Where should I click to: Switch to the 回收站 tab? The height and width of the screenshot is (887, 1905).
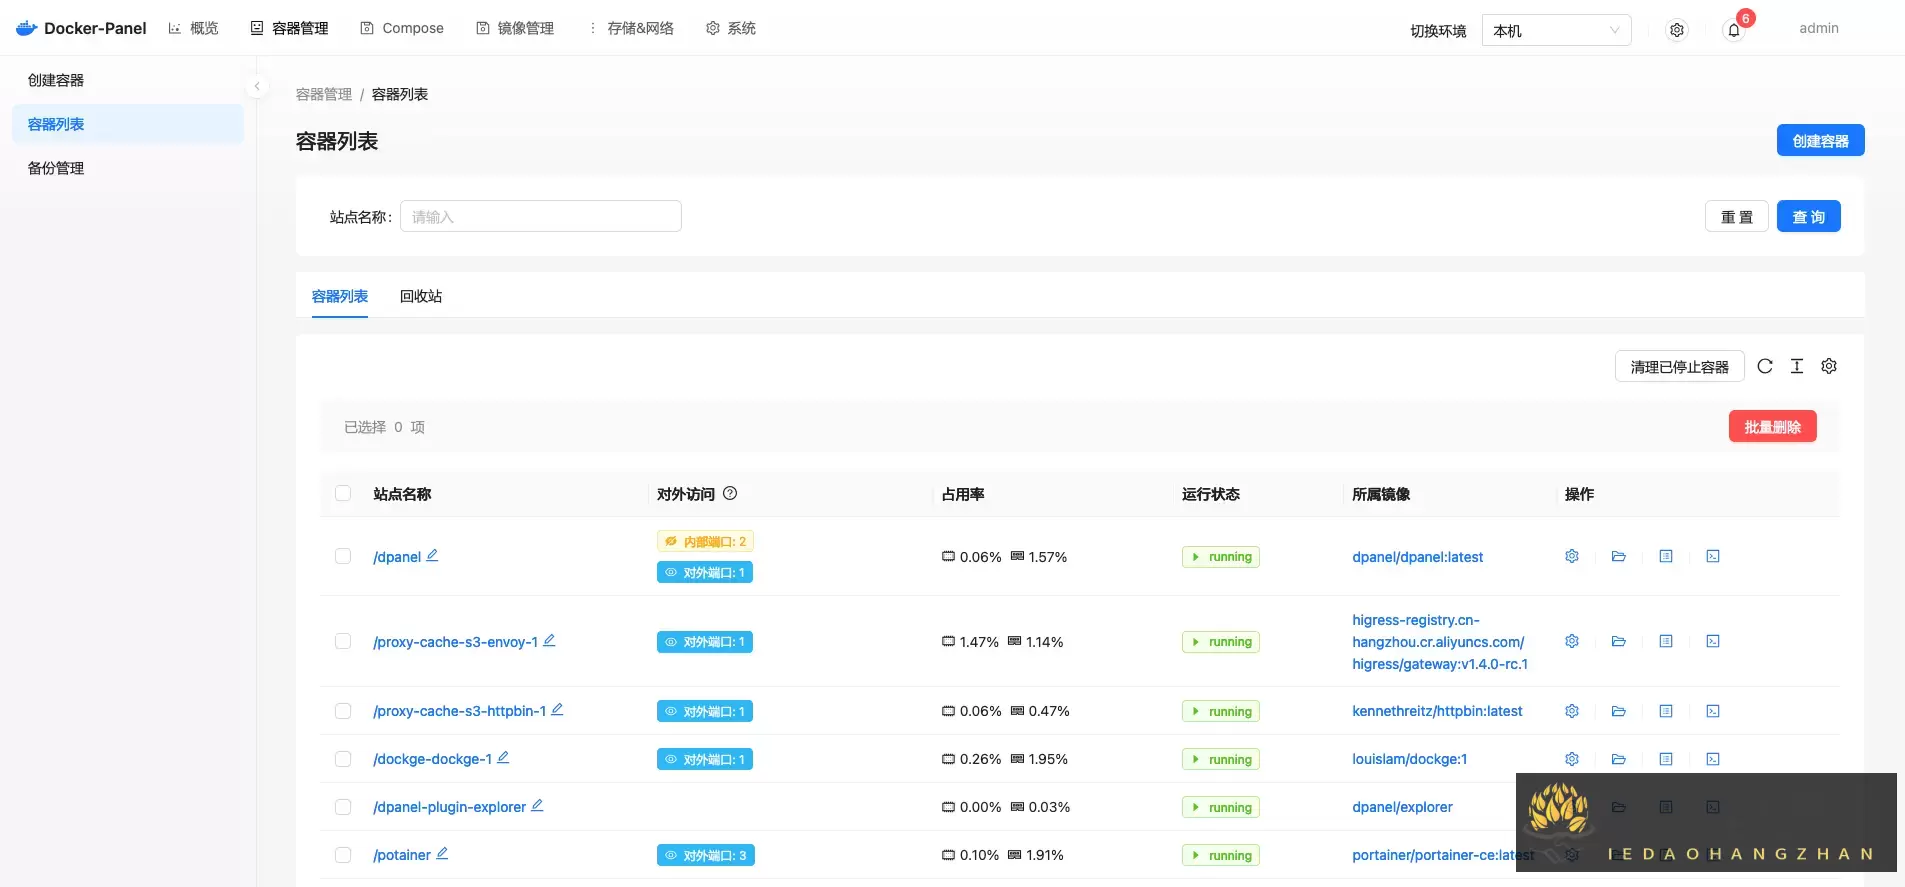[421, 296]
